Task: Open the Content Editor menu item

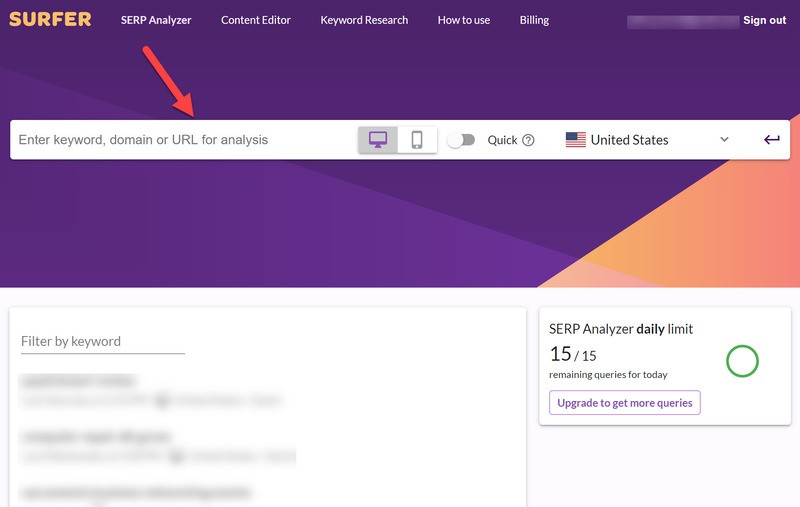Action: pos(256,20)
